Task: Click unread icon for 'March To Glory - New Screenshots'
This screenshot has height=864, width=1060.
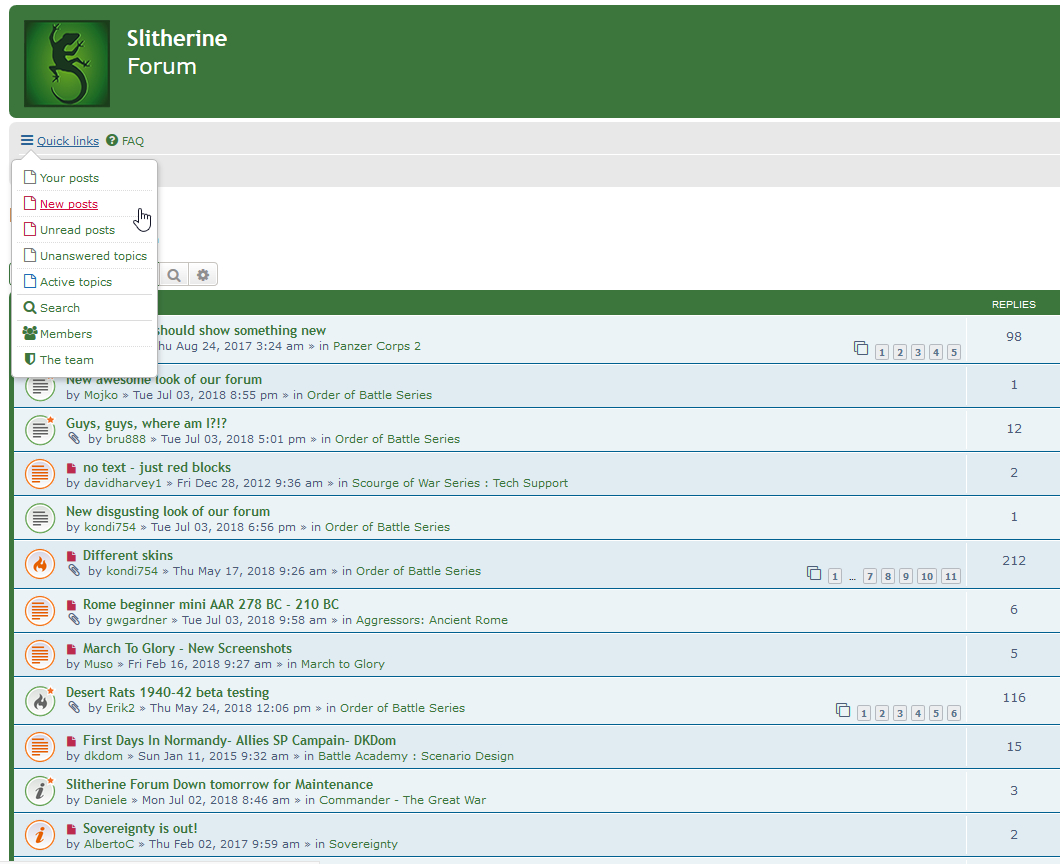Action: click(x=40, y=655)
